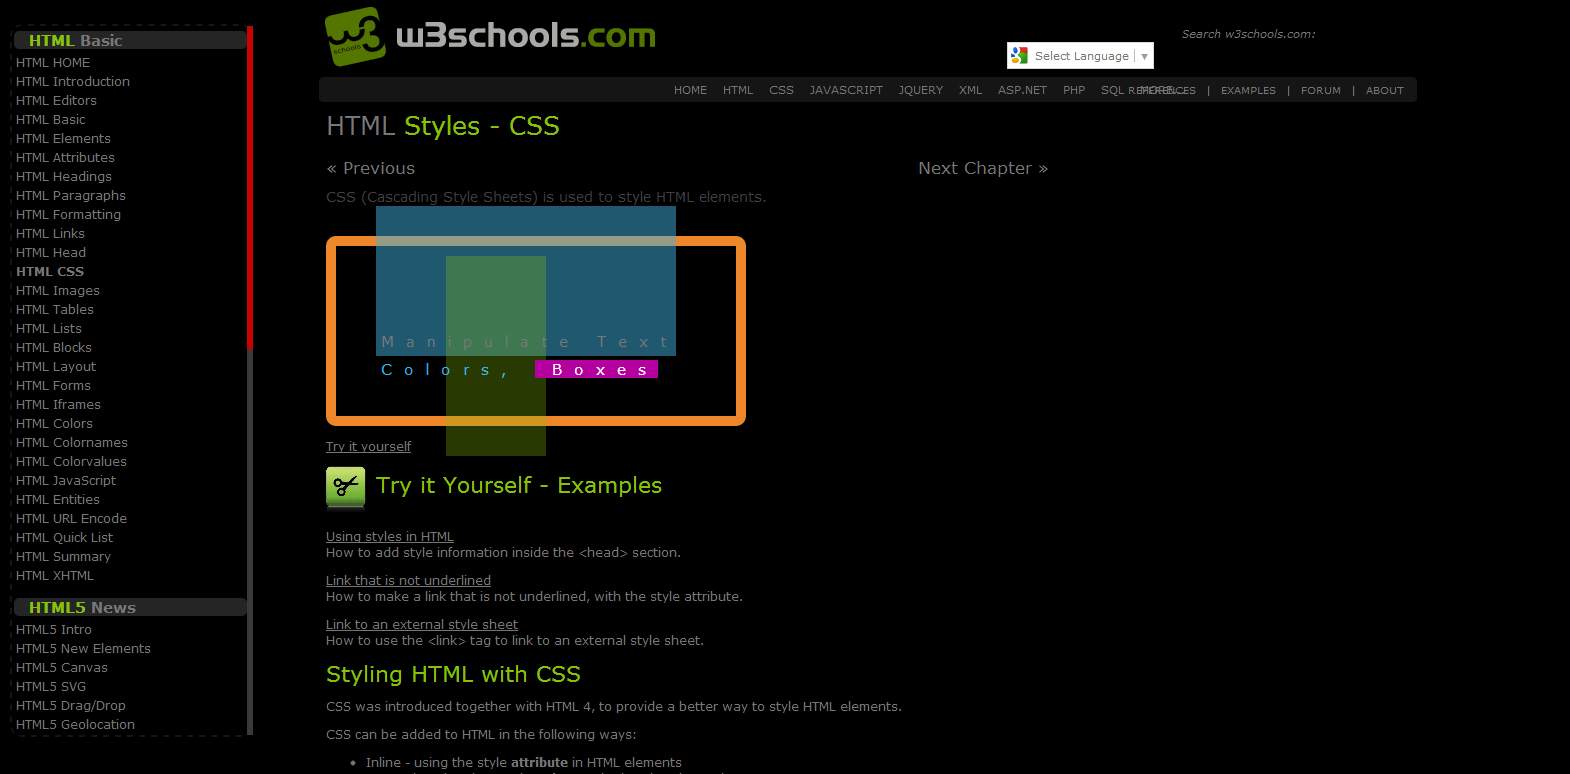Open HTML Lists in sidebar

tap(49, 329)
